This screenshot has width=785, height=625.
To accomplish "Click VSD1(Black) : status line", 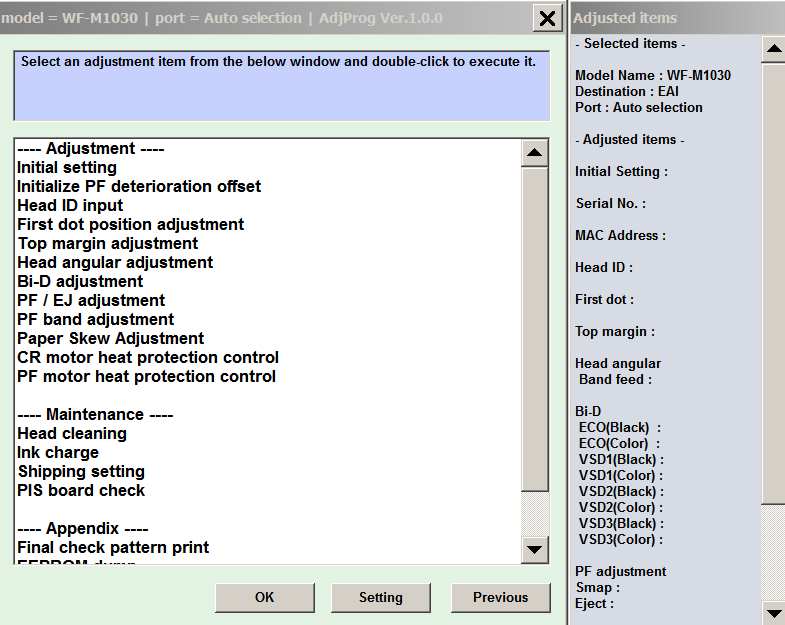I will tap(621, 460).
